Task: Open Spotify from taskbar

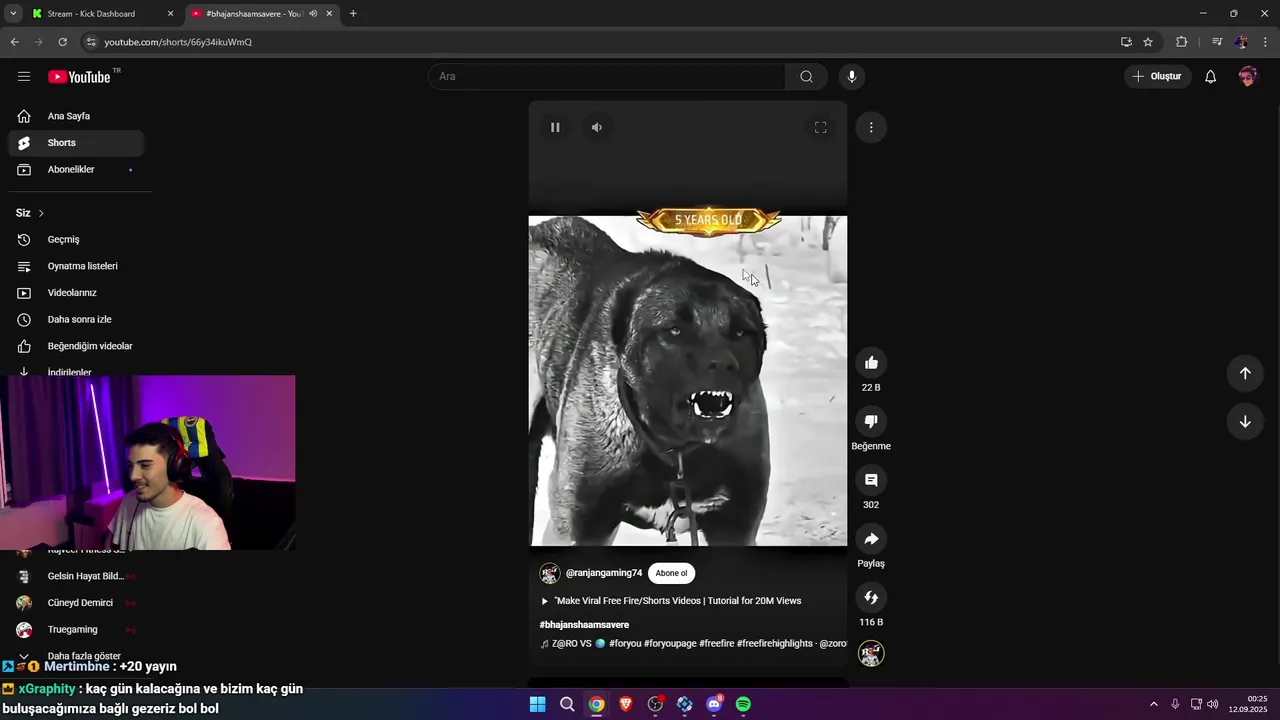Action: [x=743, y=704]
